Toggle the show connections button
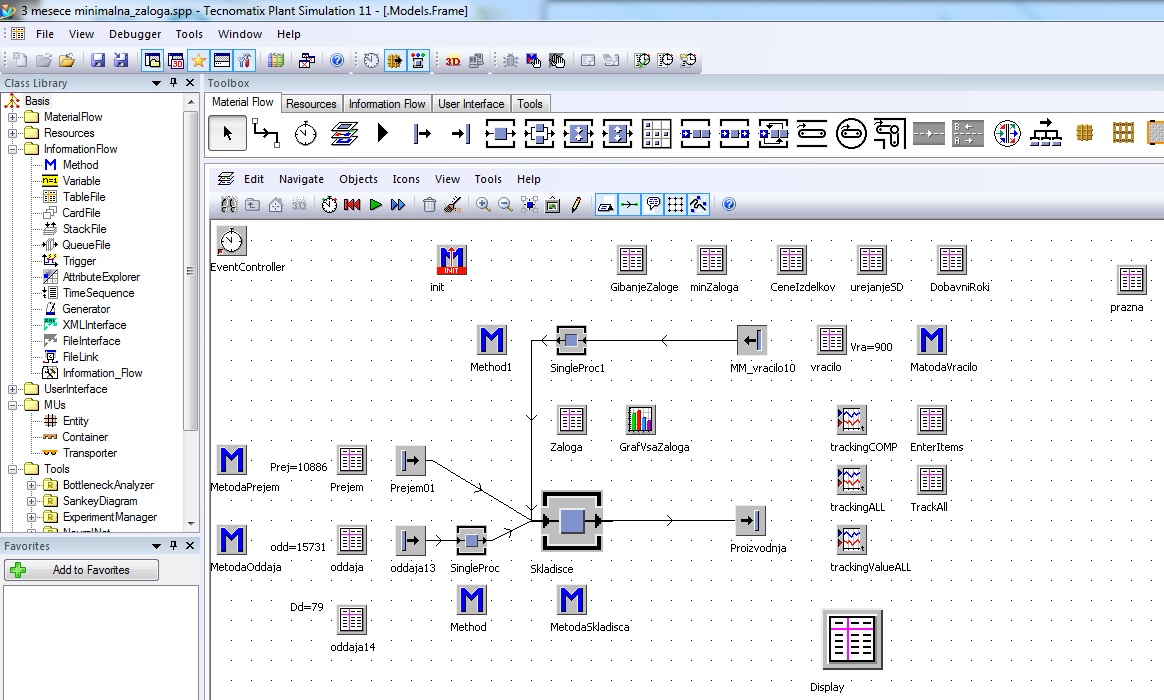 tap(629, 205)
